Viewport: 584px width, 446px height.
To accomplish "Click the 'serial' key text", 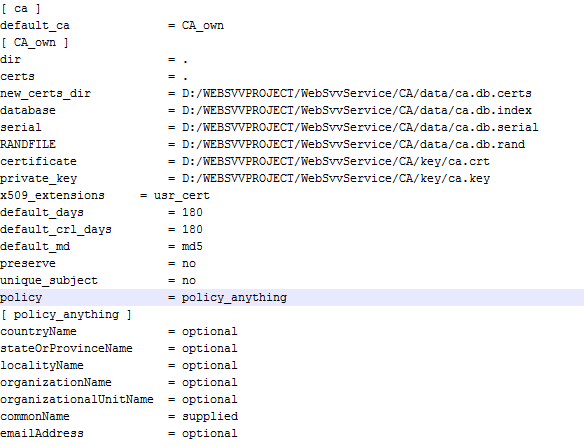I will [x=21, y=127].
